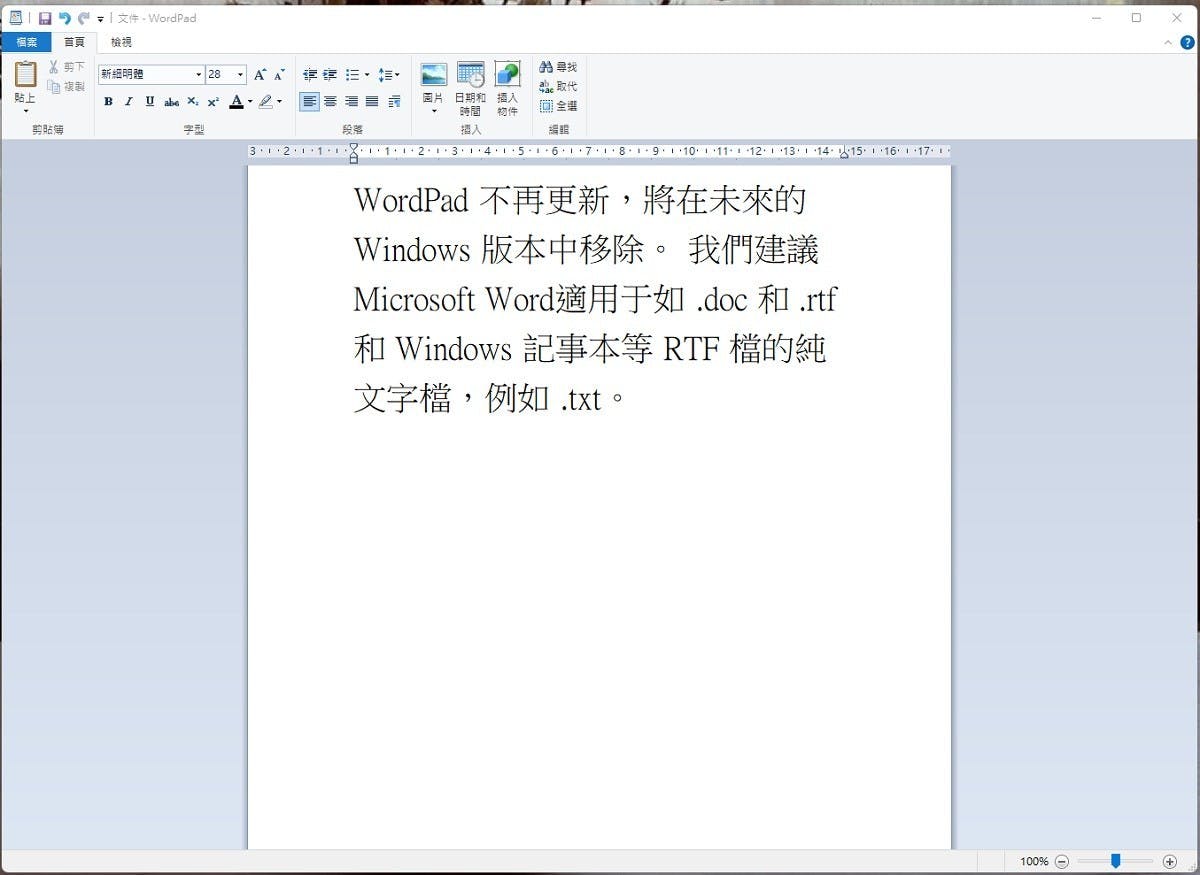Viewport: 1200px width, 875px height.
Task: Toggle underline formatting
Action: tap(150, 101)
